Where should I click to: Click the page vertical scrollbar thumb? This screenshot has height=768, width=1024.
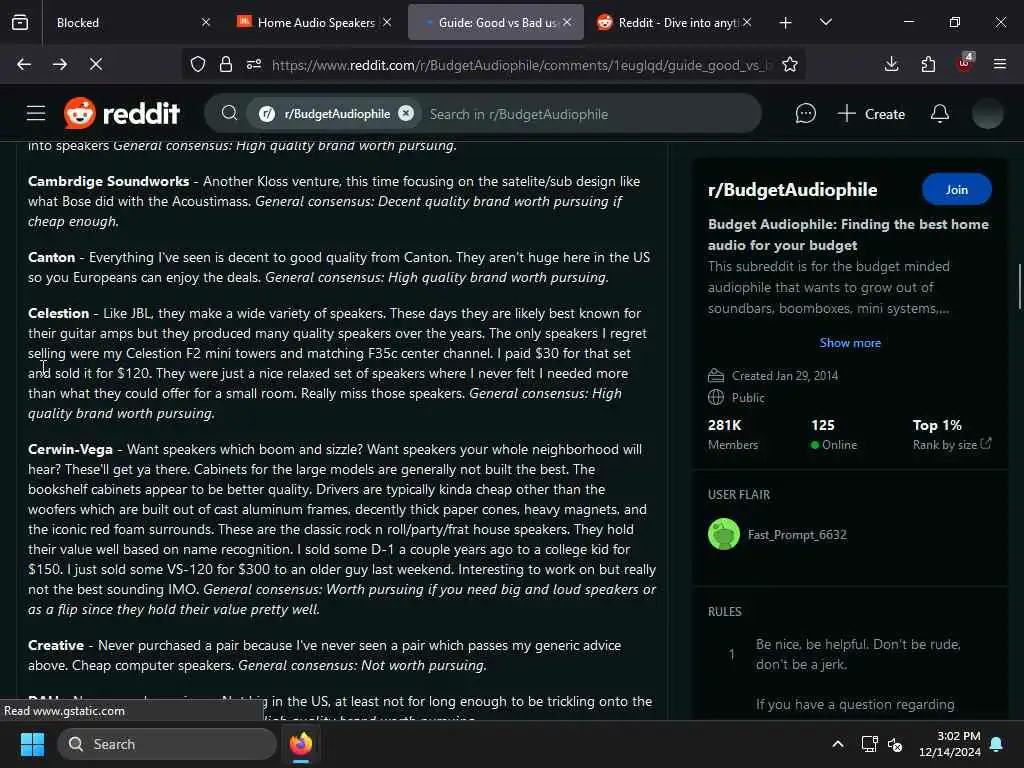click(x=1019, y=286)
